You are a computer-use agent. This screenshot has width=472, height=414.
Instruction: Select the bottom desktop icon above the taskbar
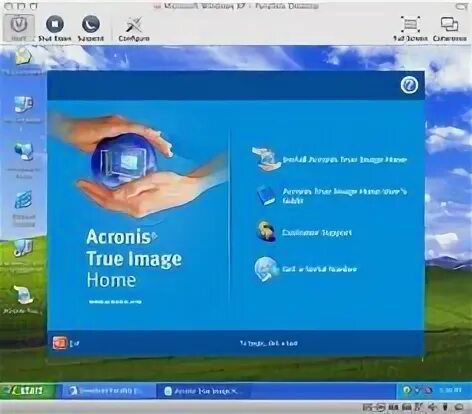pos(23,295)
